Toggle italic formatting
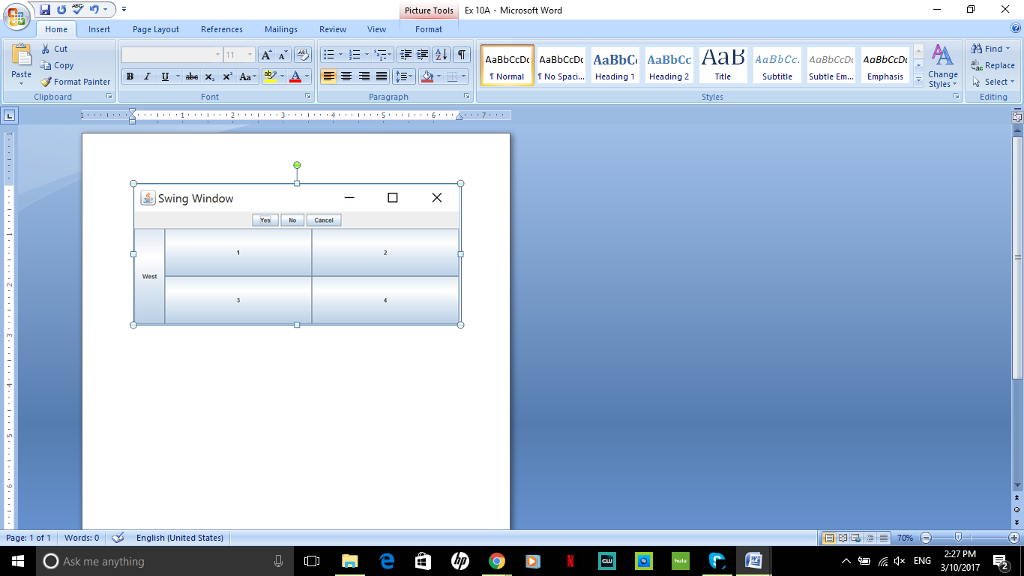Screen dimensions: 1024x576 point(147,76)
